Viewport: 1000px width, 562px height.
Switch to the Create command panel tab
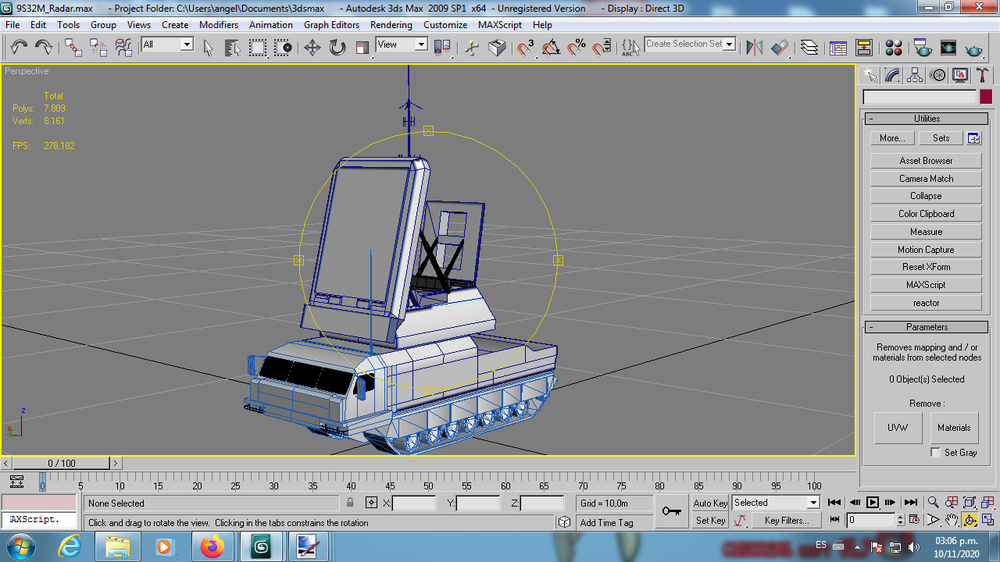point(870,75)
